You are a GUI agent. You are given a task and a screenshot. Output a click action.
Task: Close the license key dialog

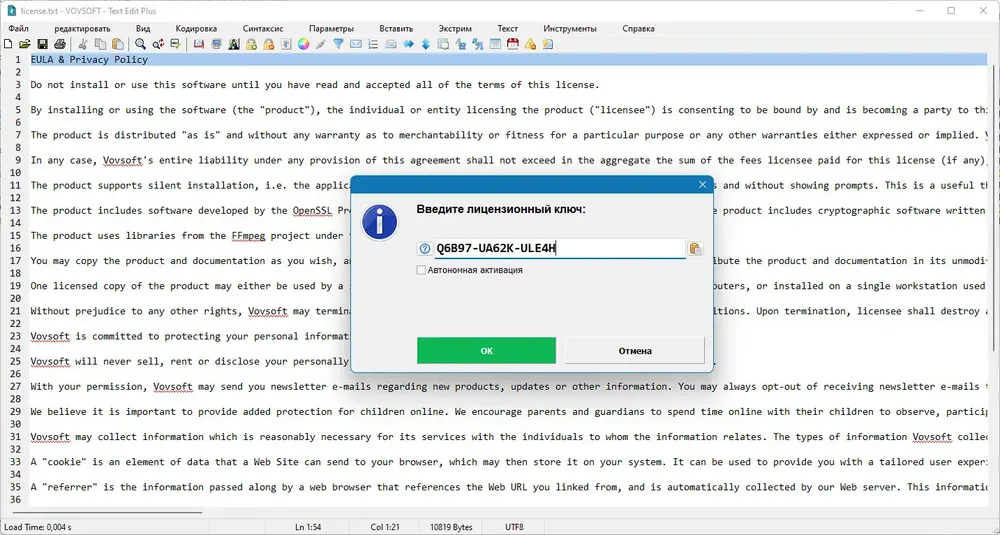702,184
